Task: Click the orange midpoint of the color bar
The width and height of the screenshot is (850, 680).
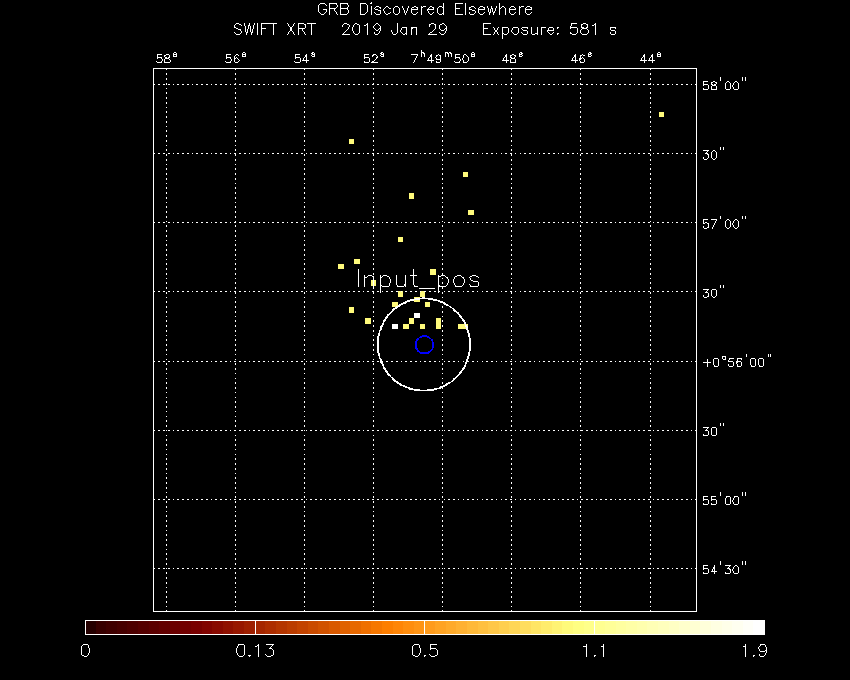Action: pos(425,627)
